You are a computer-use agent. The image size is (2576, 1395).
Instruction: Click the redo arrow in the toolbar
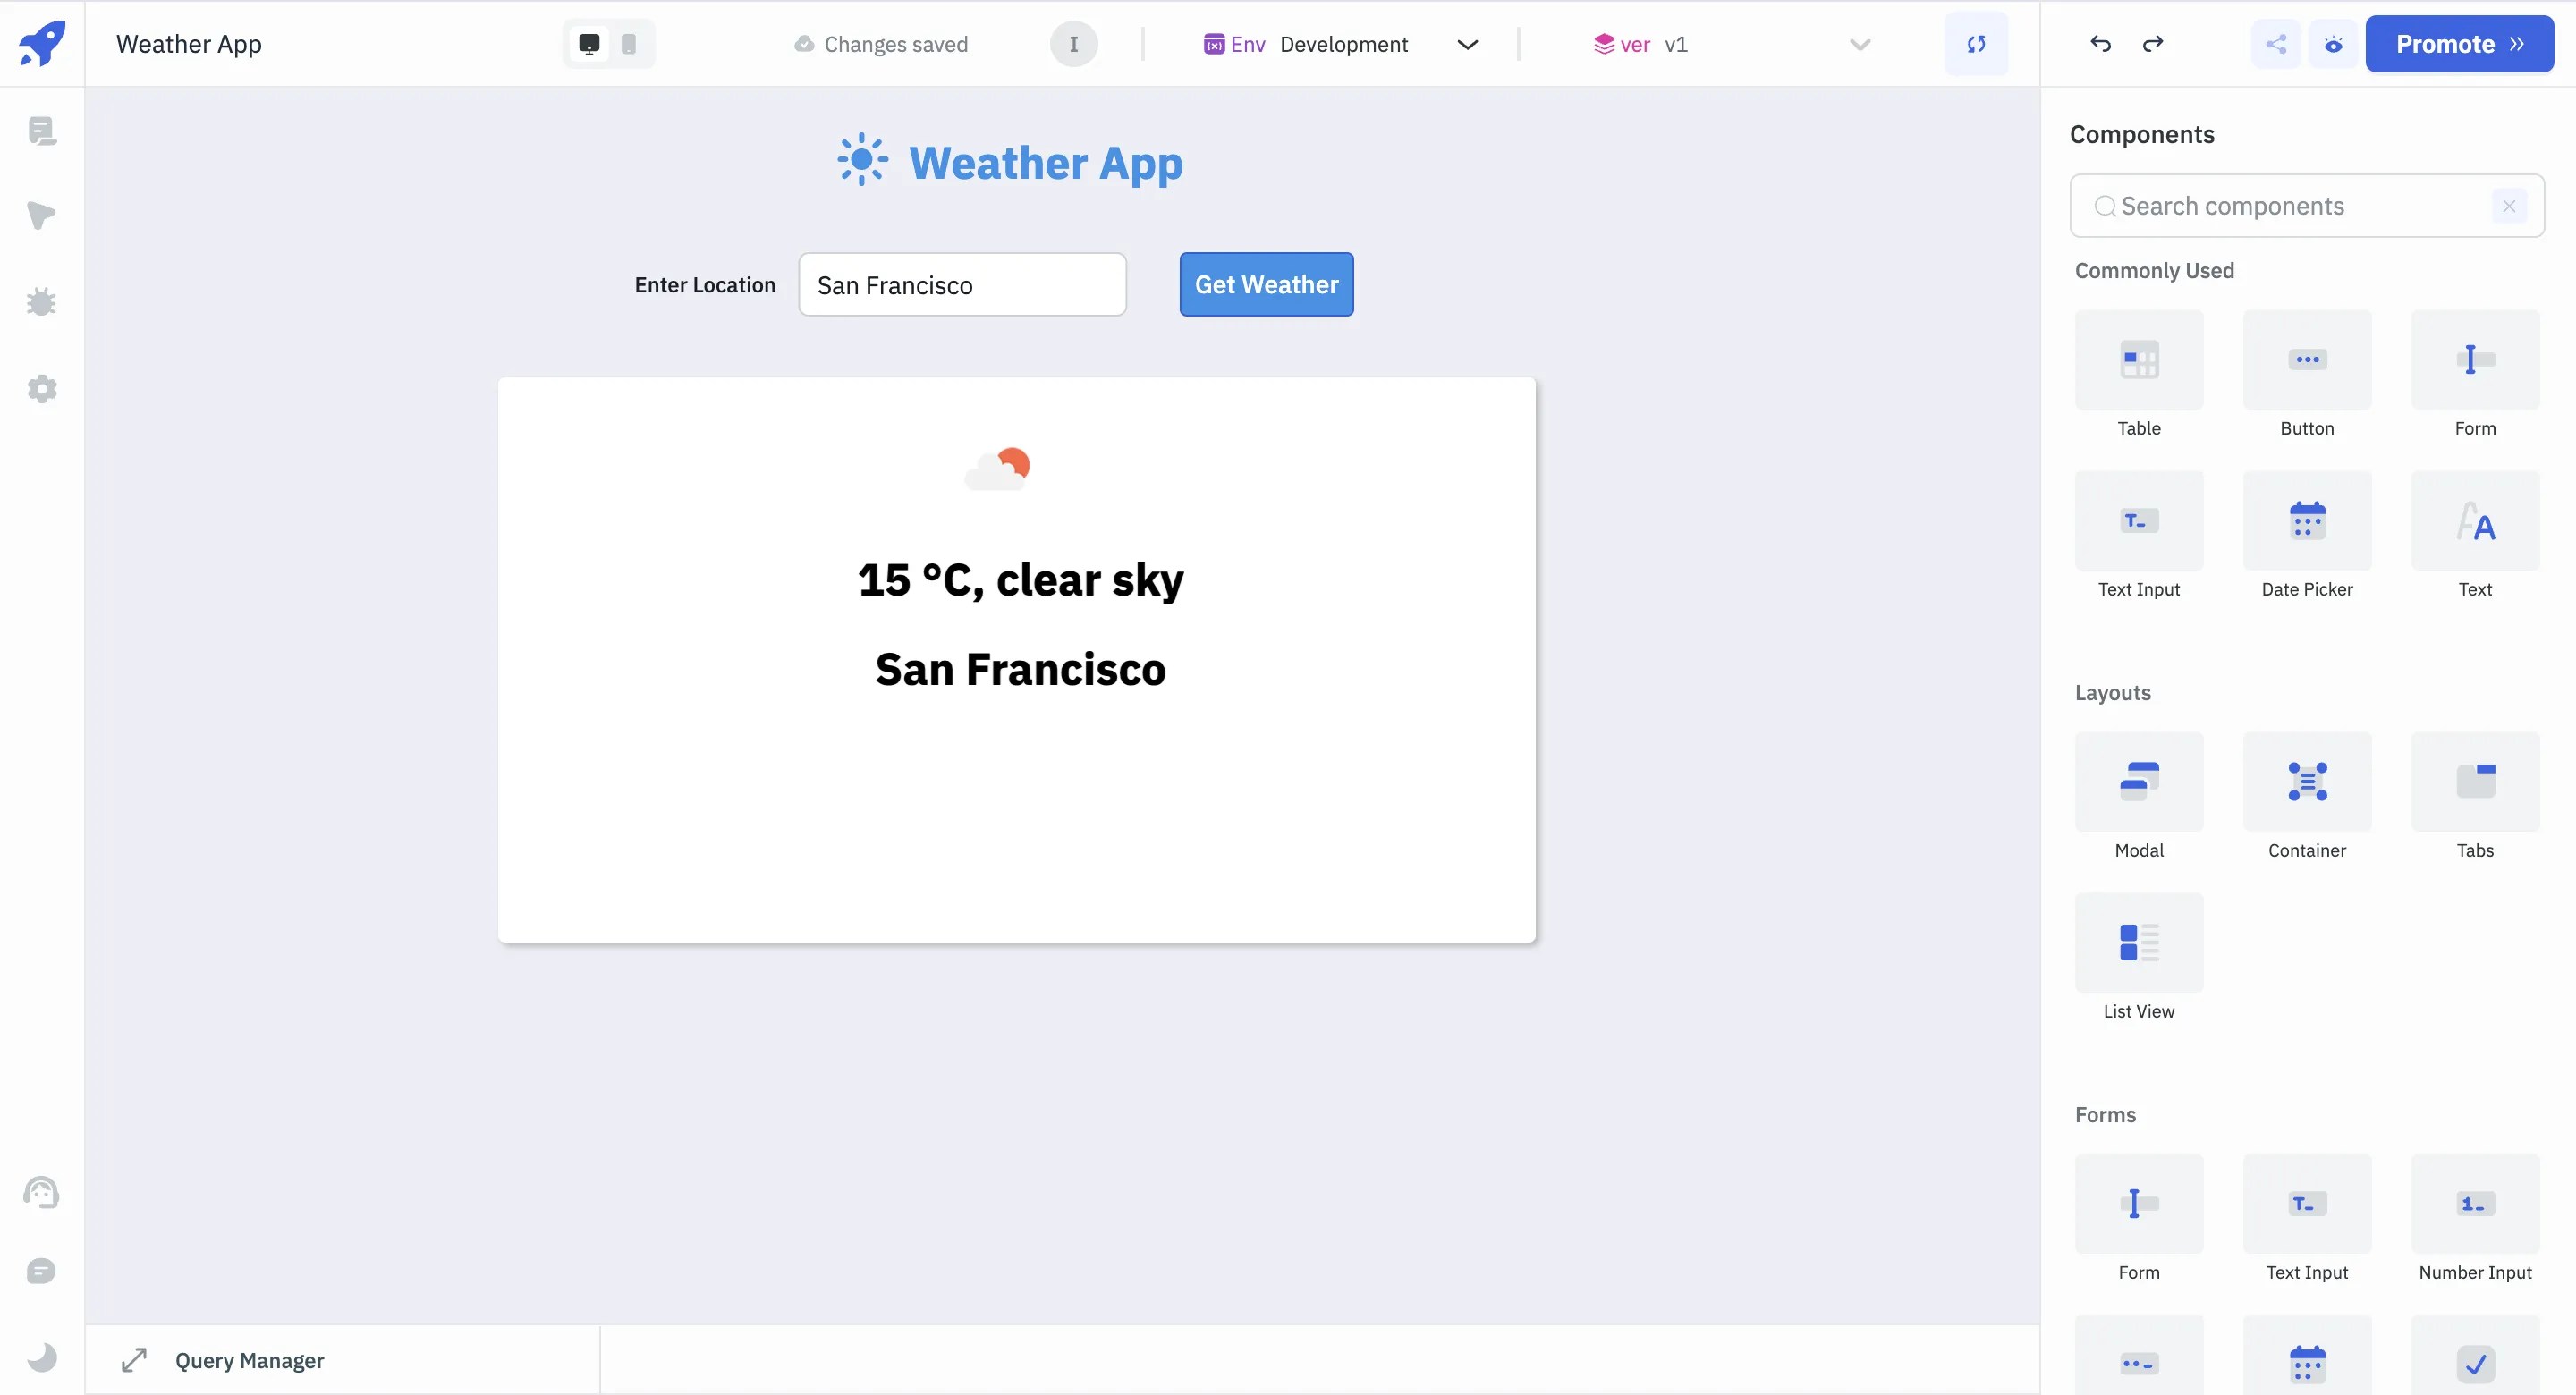[2153, 44]
